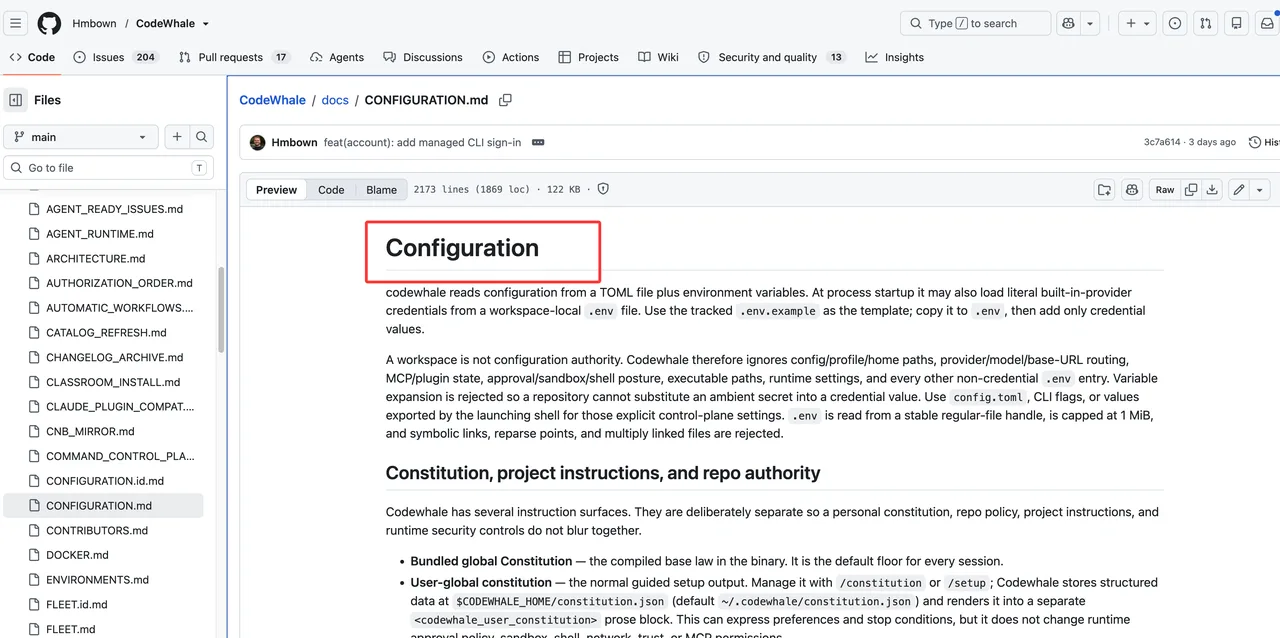Expand the Copilot dropdown arrow in header
Viewport: 1280px width, 638px height.
[x=1090, y=23]
